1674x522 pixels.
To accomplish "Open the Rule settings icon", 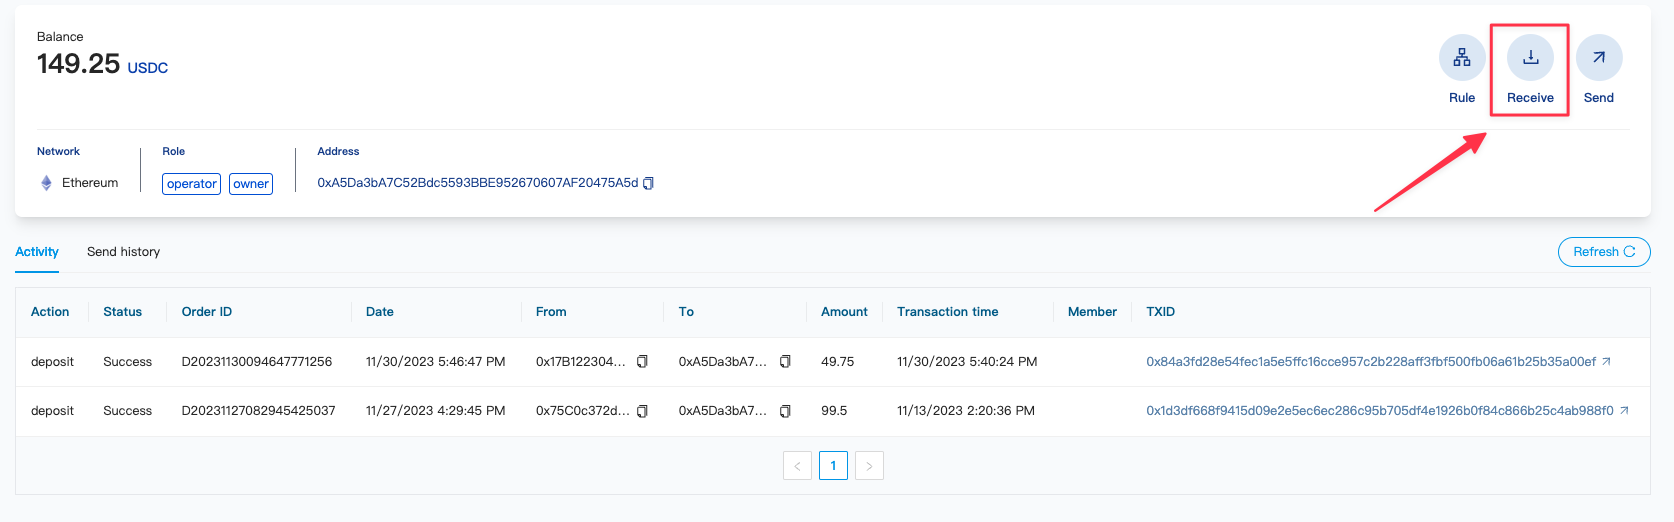I will point(1461,58).
